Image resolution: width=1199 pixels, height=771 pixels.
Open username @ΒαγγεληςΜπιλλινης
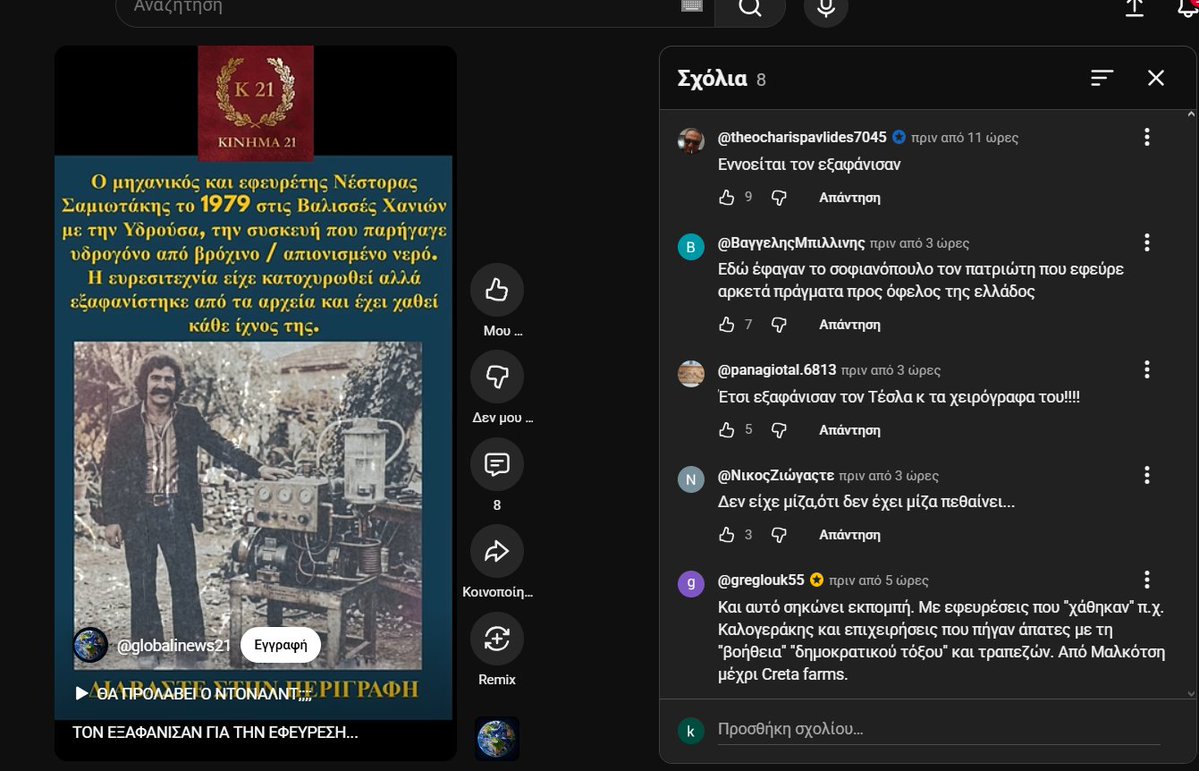click(791, 242)
